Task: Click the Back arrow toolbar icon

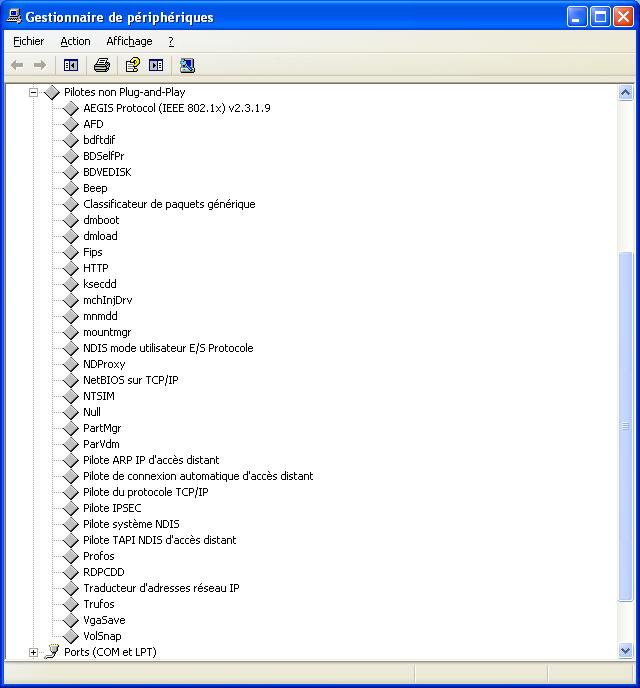Action: point(17,65)
